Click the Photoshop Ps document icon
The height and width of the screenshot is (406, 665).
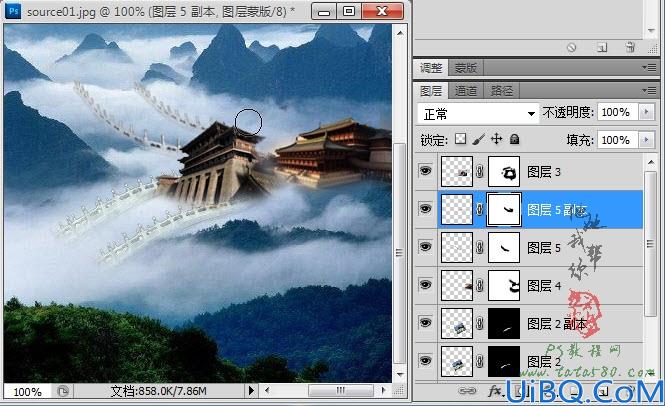pyautogui.click(x=13, y=11)
